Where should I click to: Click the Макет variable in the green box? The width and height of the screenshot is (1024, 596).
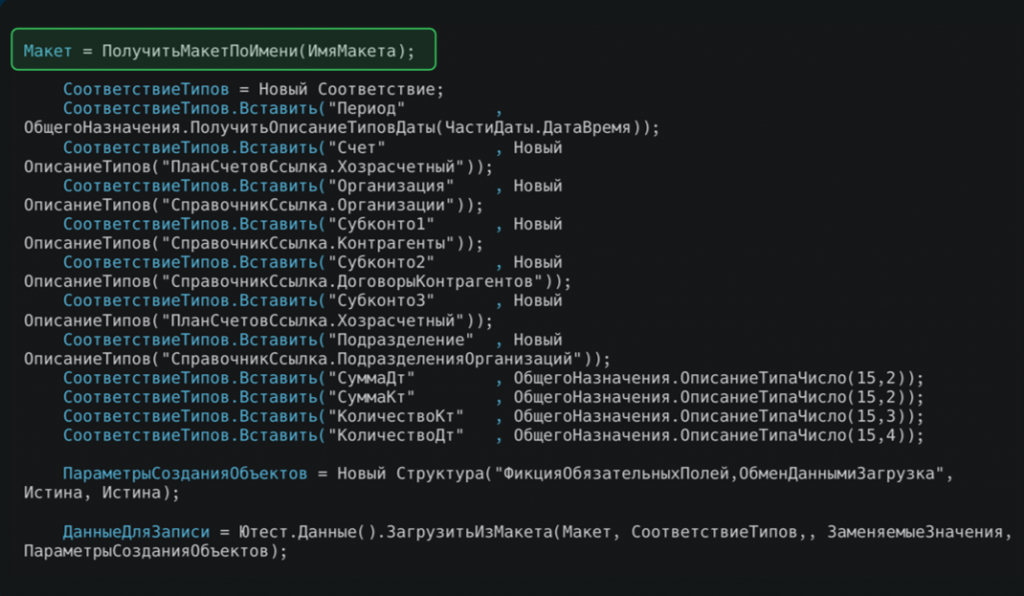48,51
